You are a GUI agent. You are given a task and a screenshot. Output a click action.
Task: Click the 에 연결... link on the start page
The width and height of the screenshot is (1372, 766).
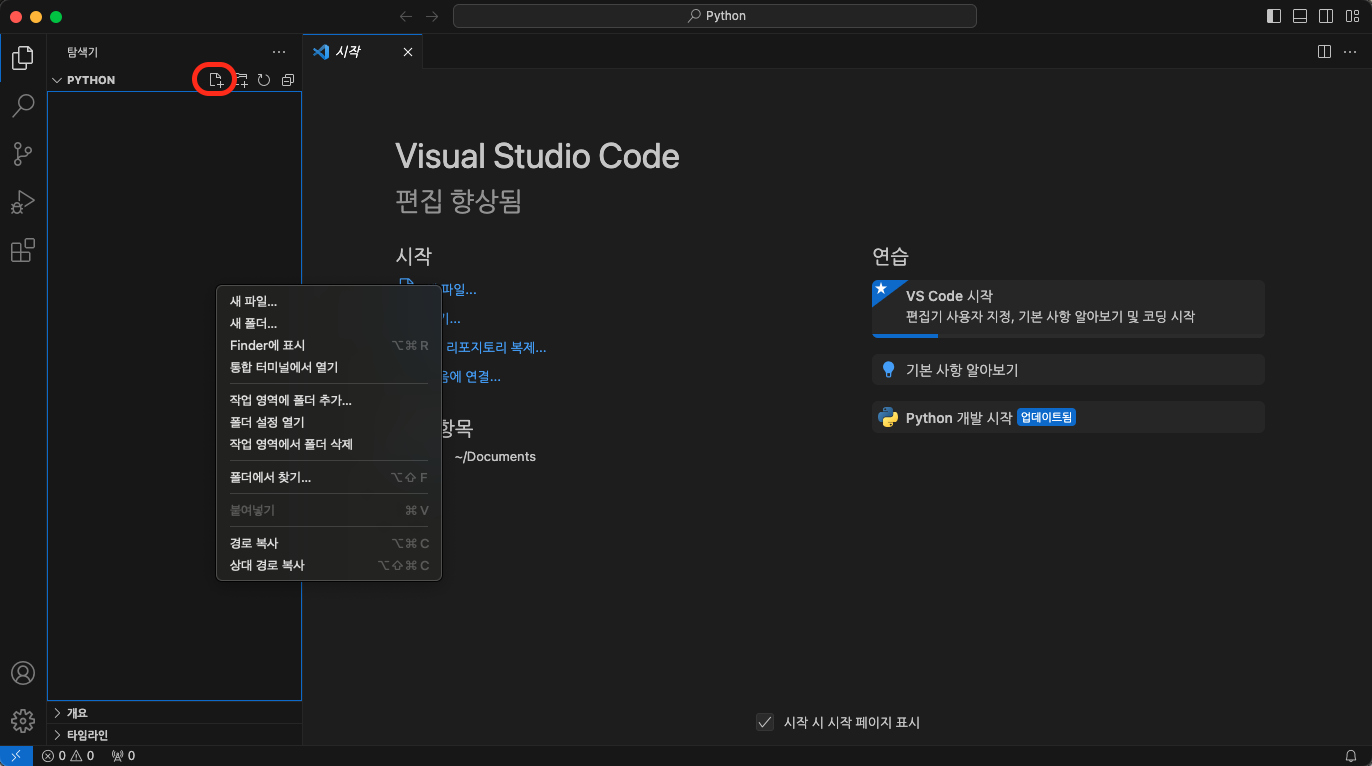click(472, 377)
